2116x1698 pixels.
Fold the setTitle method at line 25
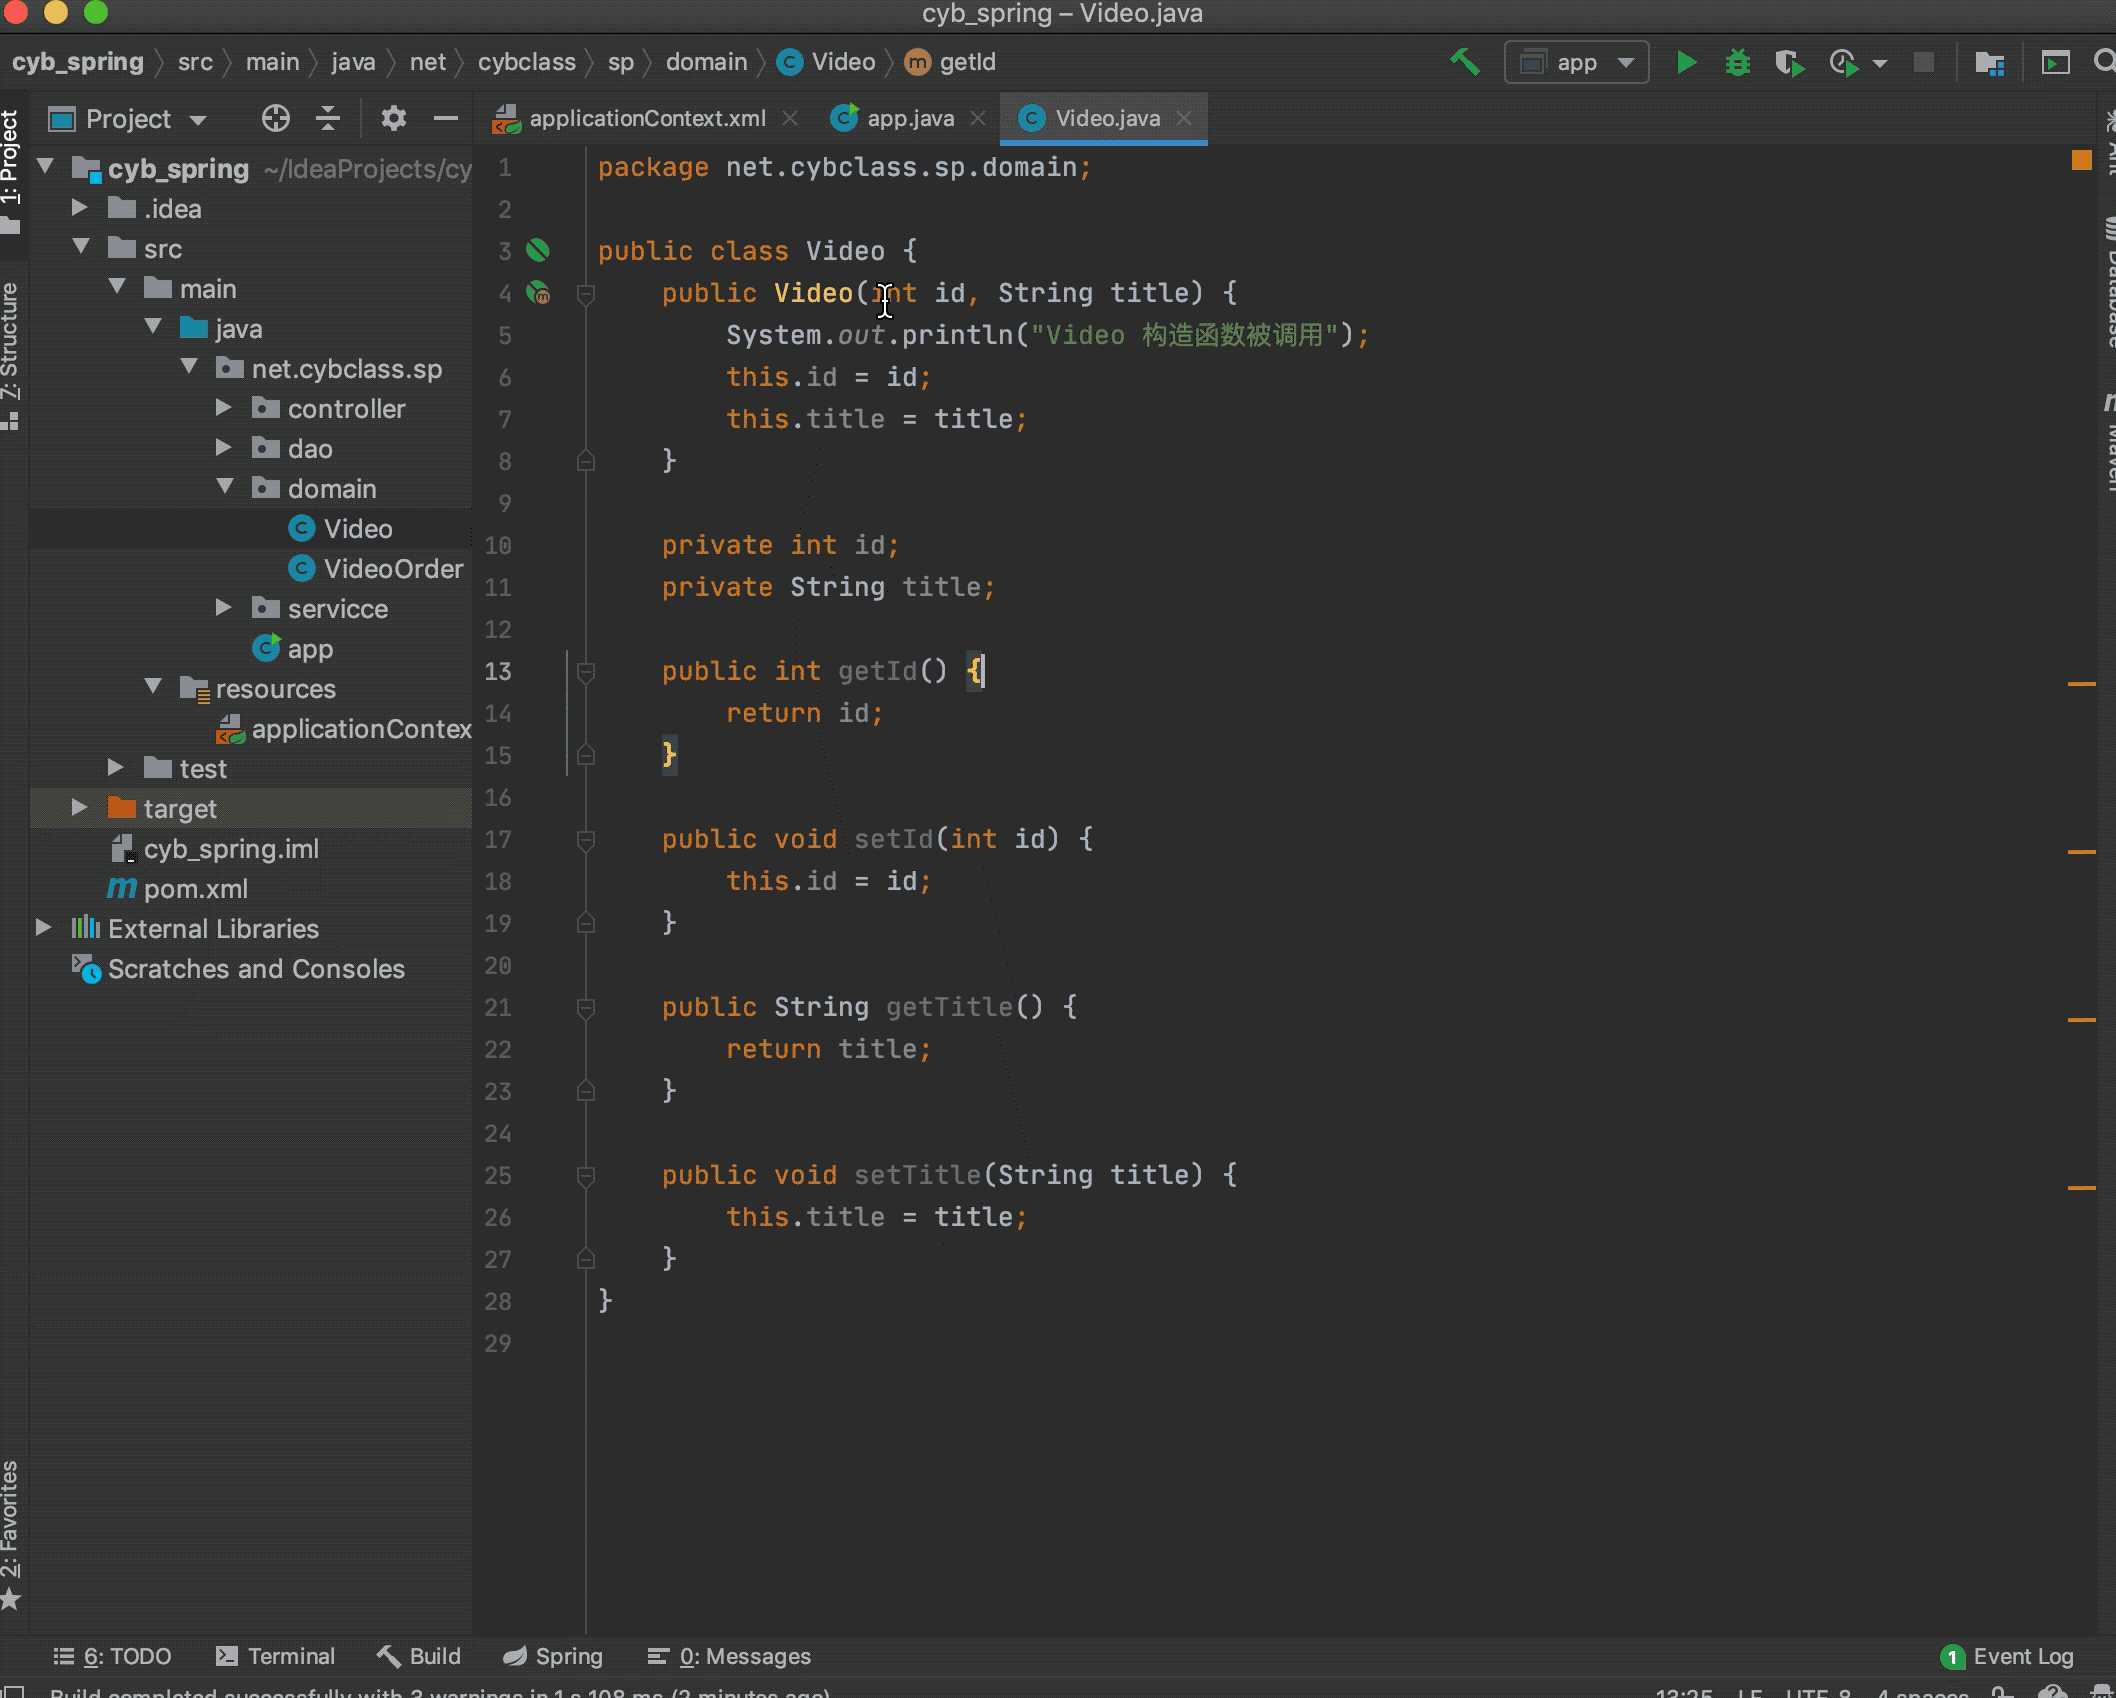point(586,1175)
